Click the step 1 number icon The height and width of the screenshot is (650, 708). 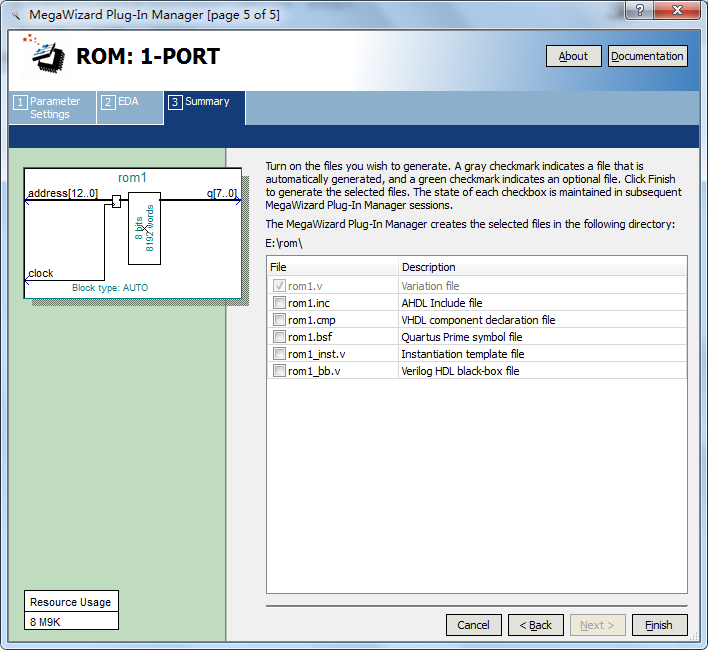[20, 102]
